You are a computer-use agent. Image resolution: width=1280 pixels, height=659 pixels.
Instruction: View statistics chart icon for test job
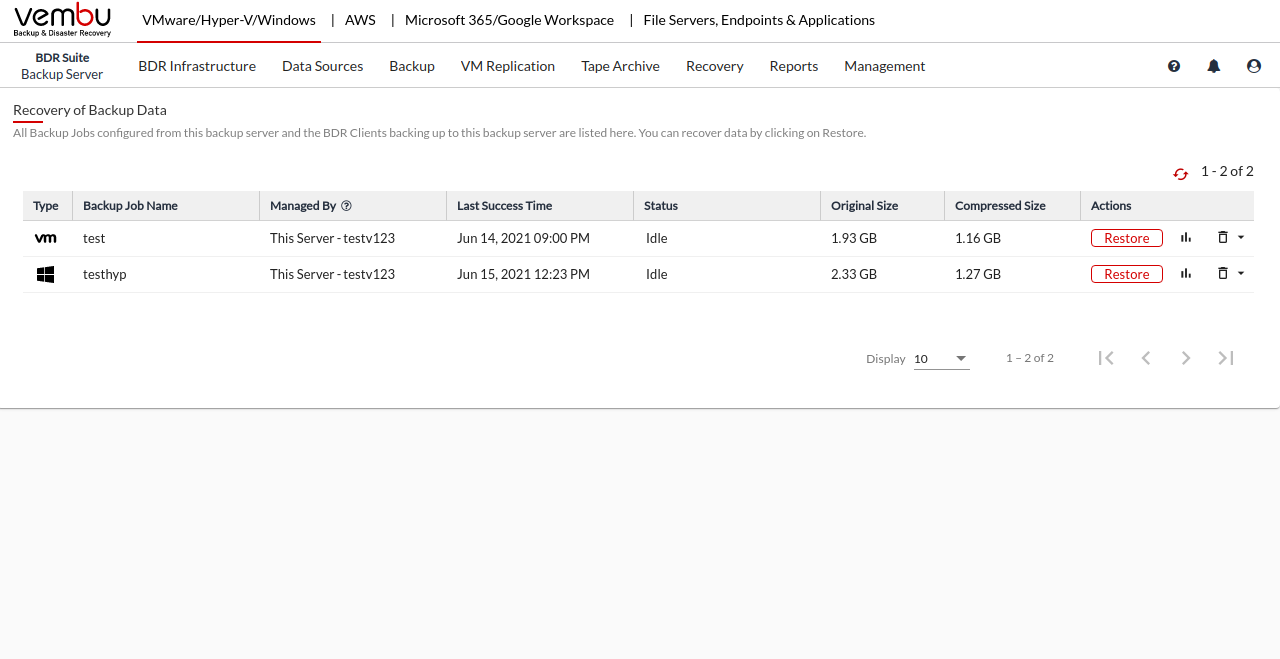coord(1186,238)
